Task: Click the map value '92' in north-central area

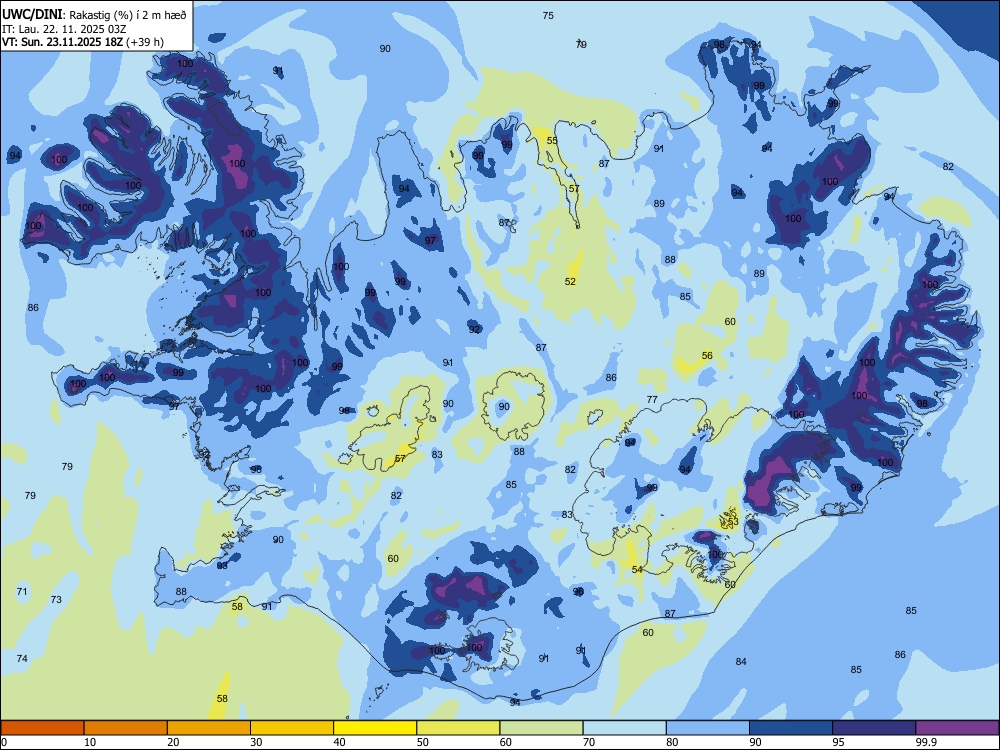Action: coord(474,329)
